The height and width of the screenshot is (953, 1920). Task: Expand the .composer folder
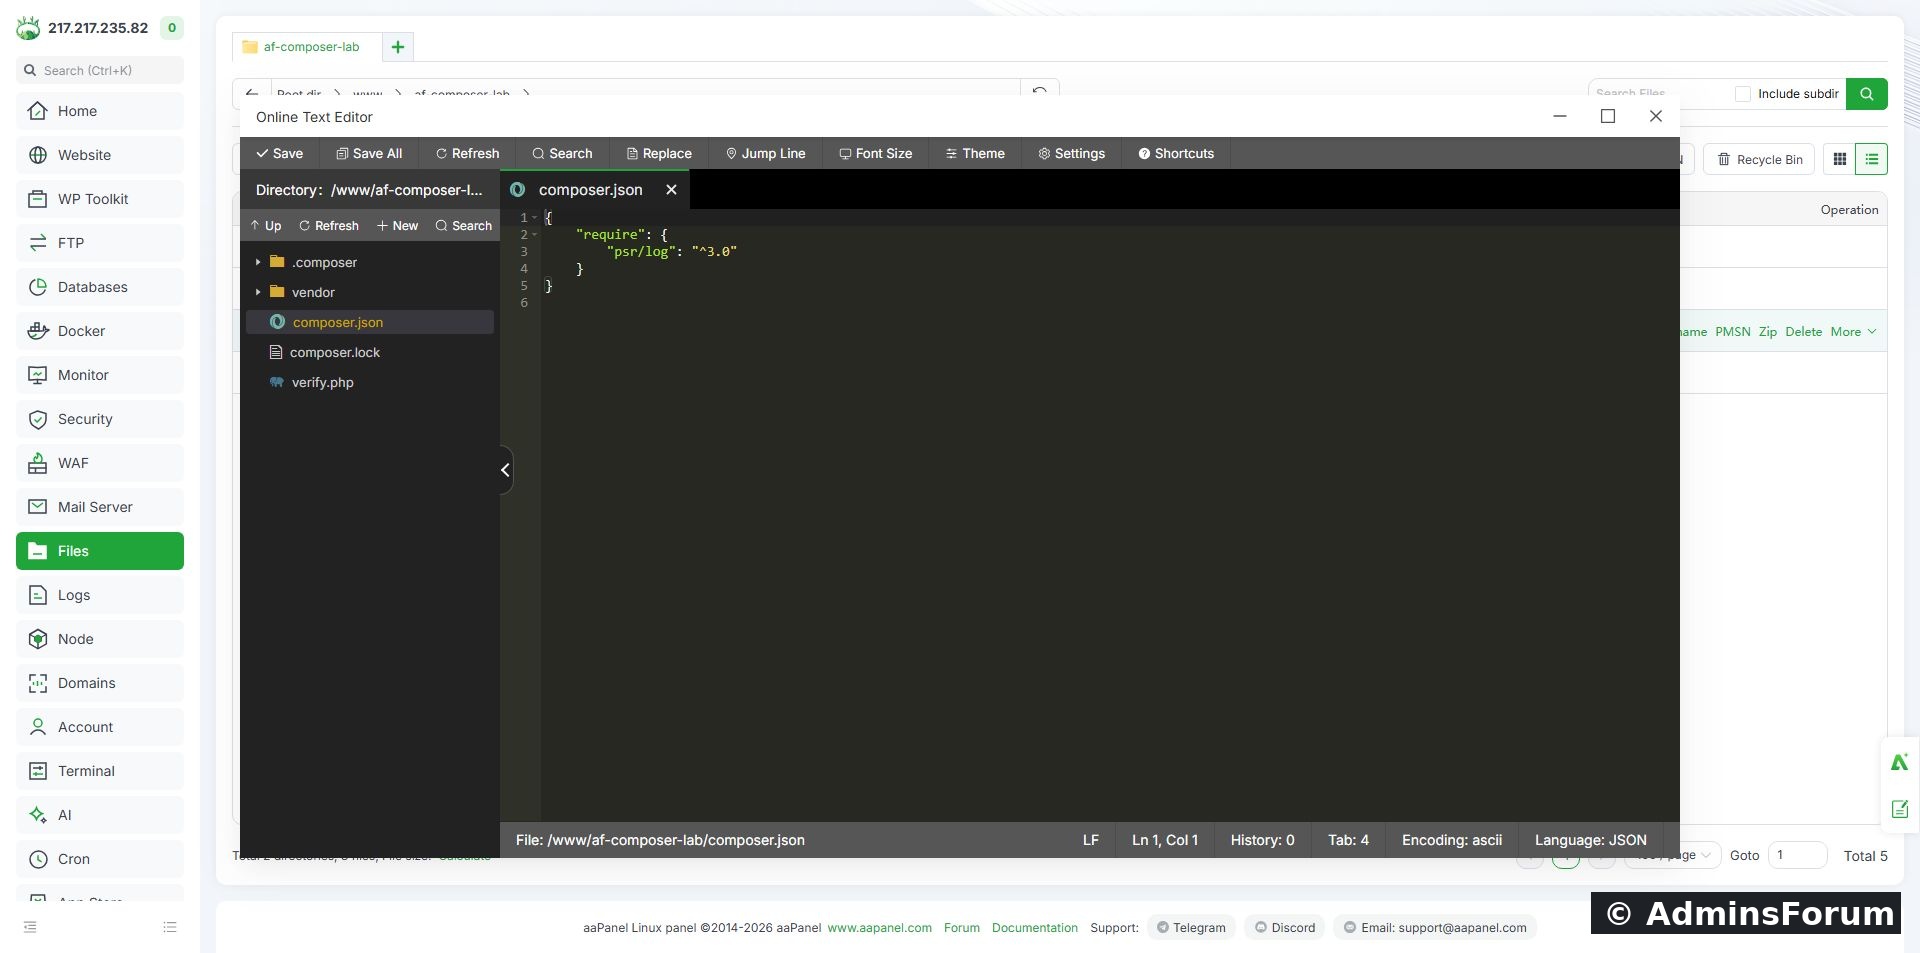[258, 262]
